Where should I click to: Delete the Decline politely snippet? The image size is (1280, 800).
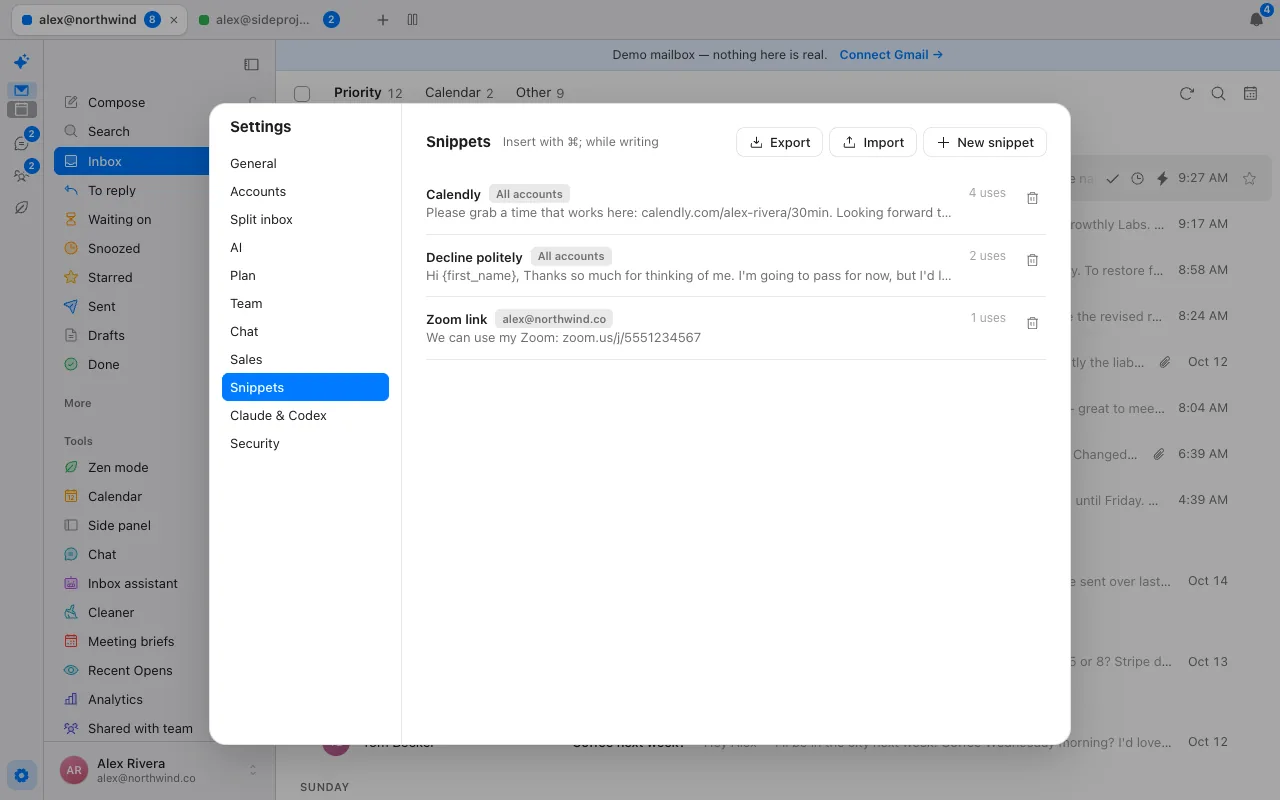(1033, 260)
